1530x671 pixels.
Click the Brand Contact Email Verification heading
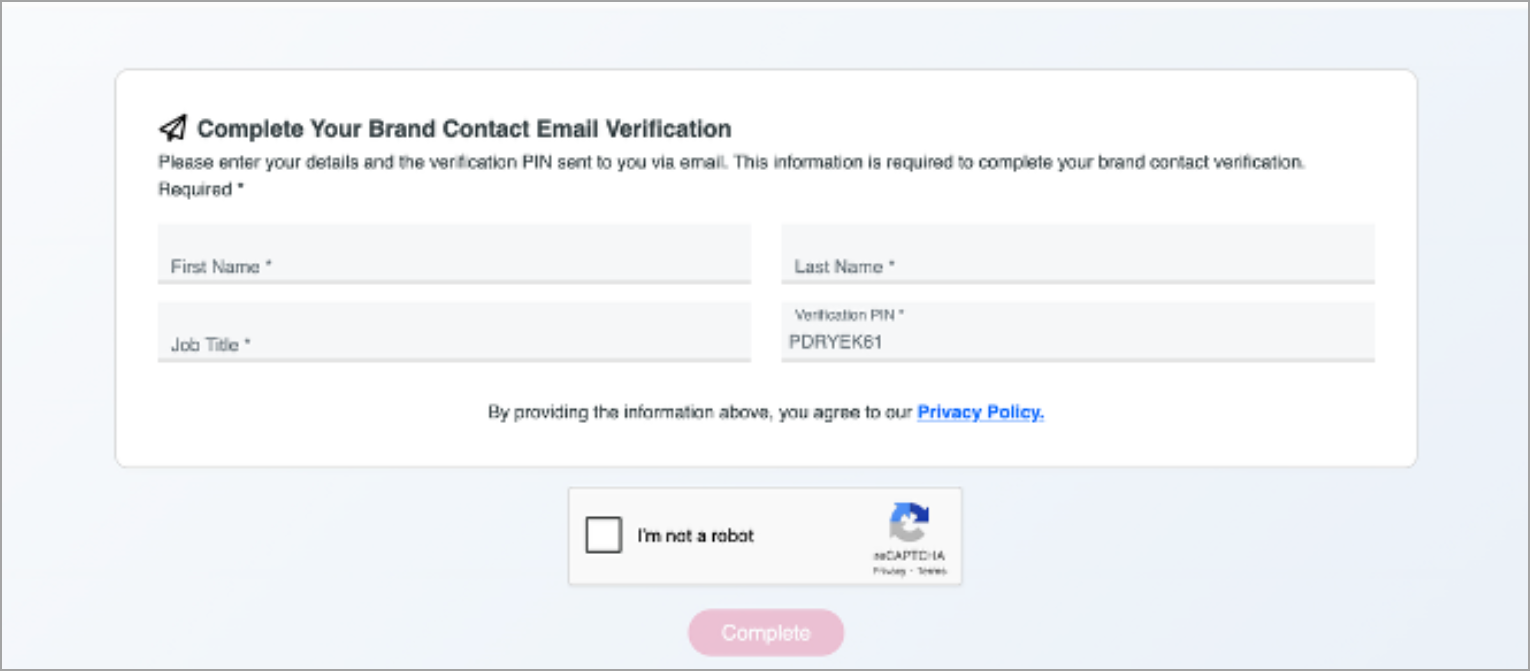pyautogui.click(x=464, y=128)
